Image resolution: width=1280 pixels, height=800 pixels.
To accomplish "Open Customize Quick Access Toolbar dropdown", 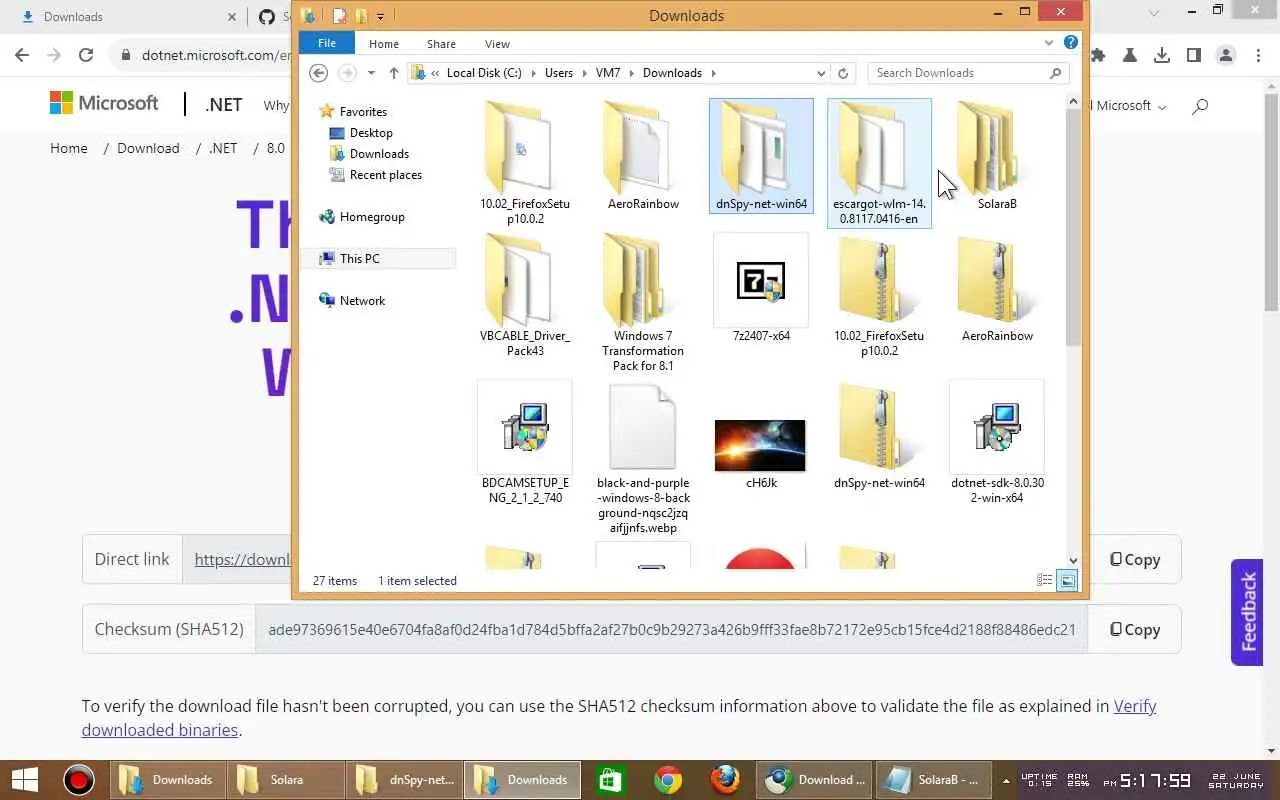I will click(381, 16).
